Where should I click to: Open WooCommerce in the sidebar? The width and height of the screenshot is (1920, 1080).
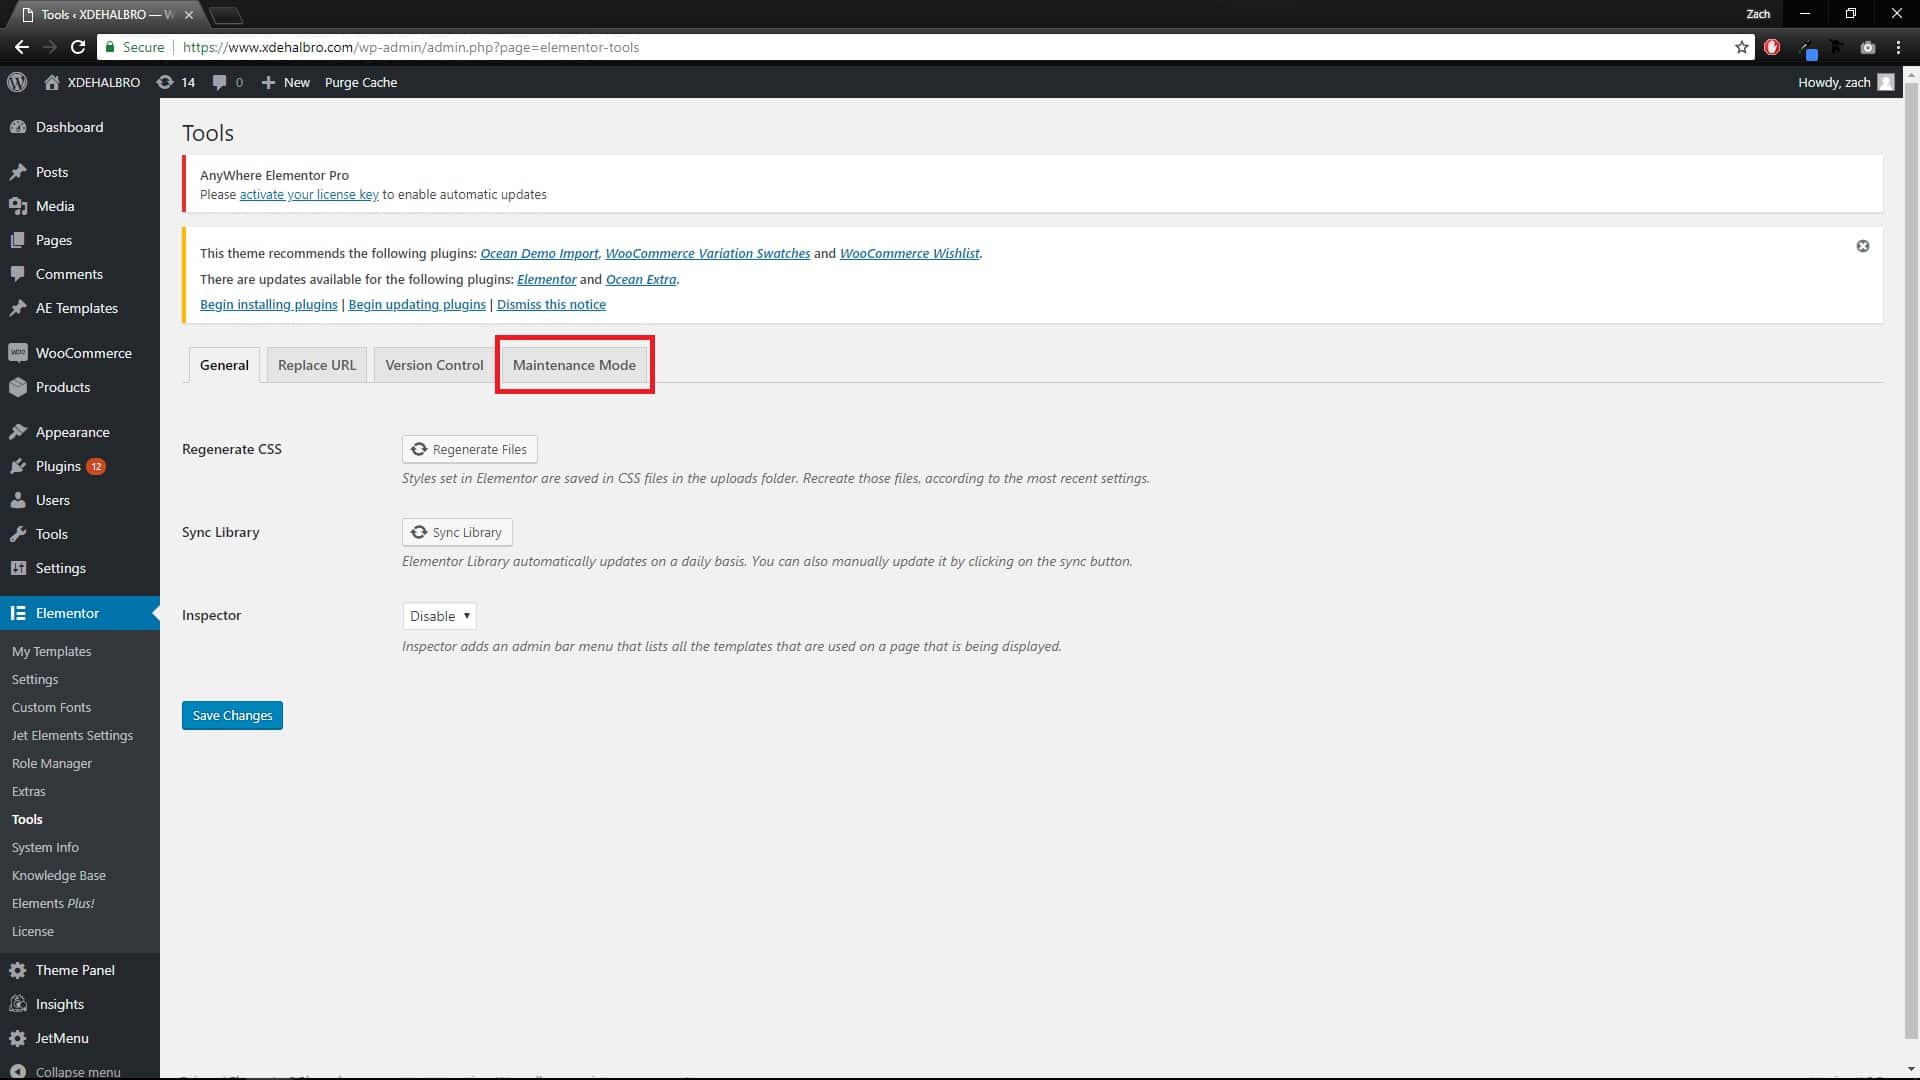(x=80, y=353)
